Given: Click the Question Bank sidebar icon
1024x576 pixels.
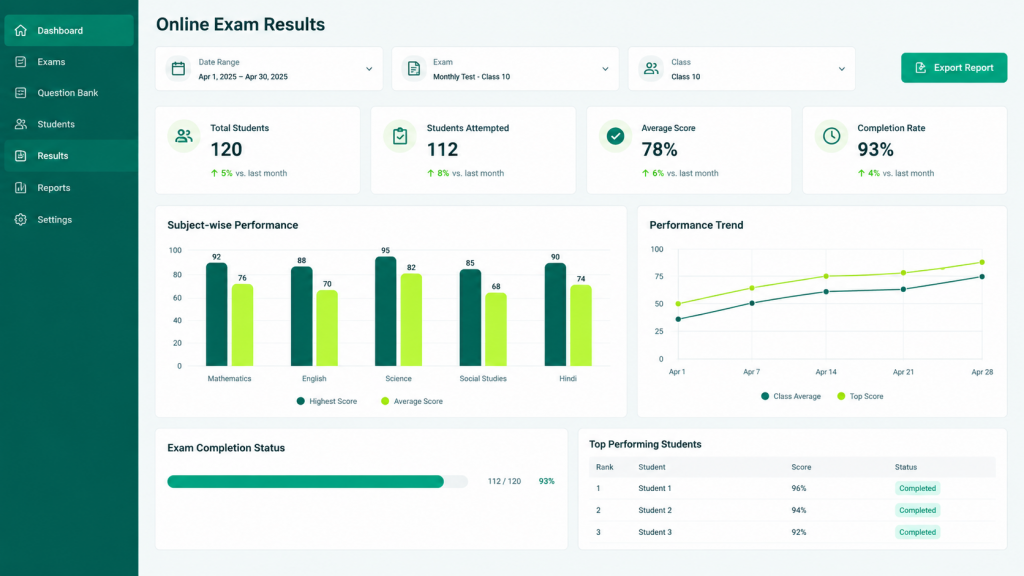Looking at the screenshot, I should [21, 93].
